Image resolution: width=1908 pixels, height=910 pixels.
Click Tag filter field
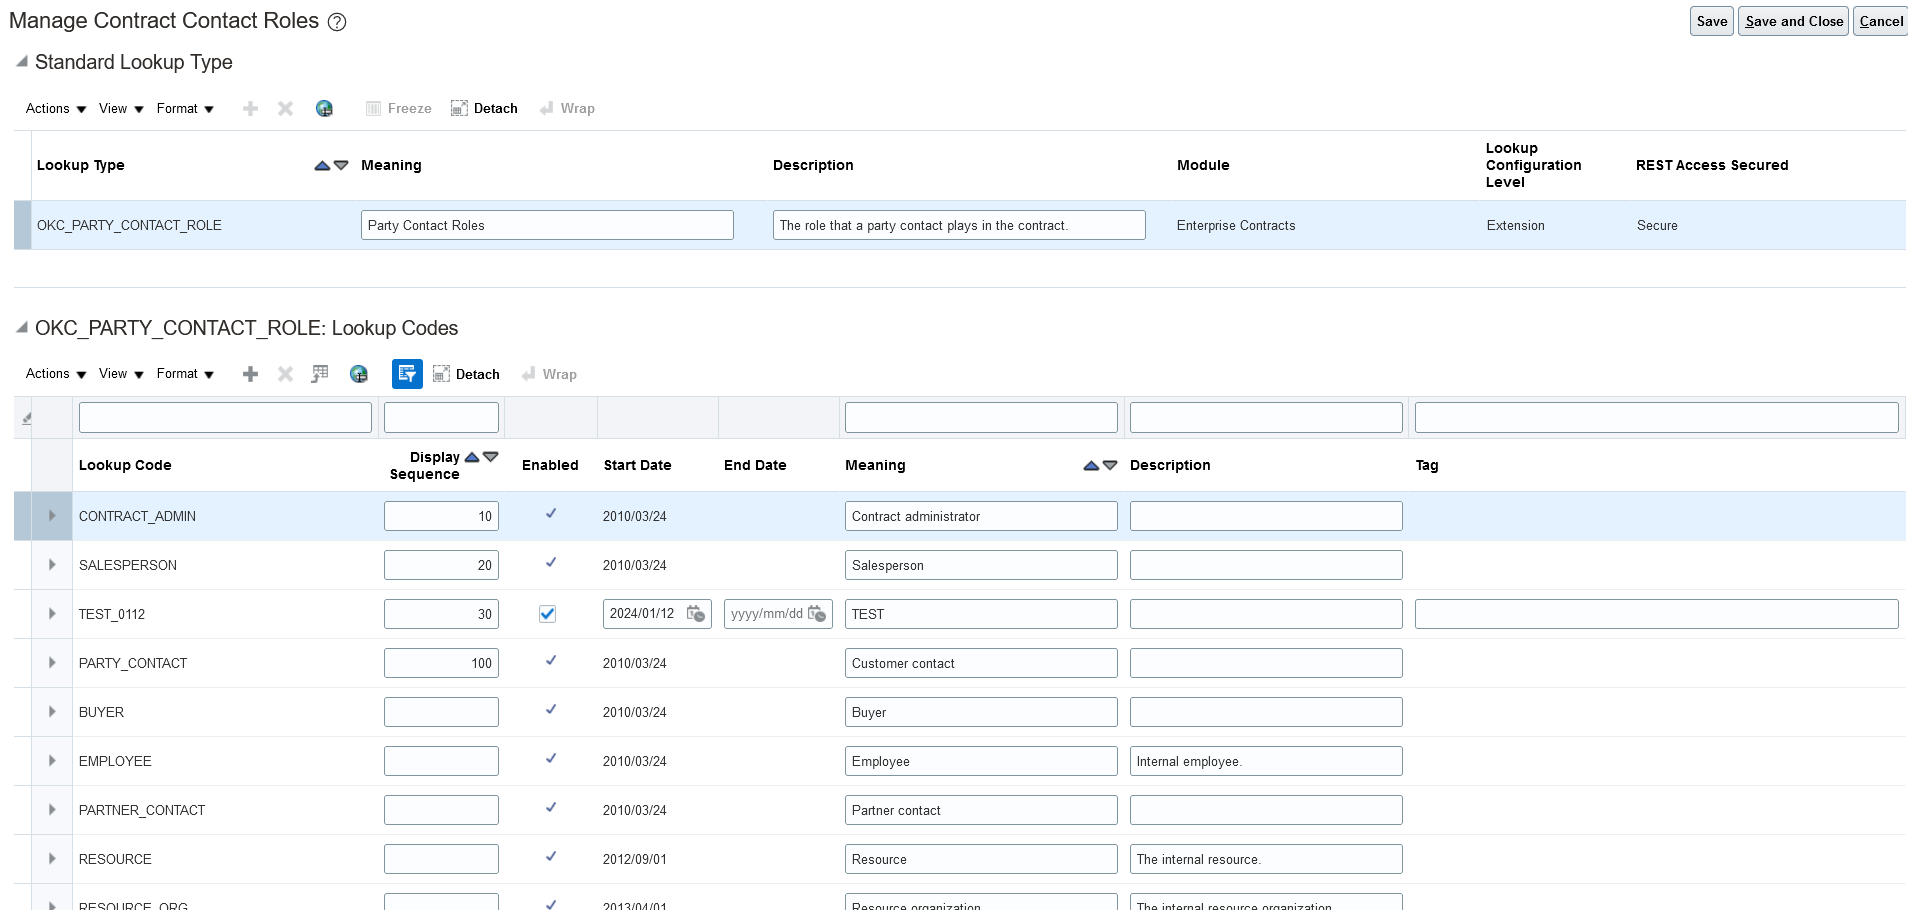[1656, 418]
